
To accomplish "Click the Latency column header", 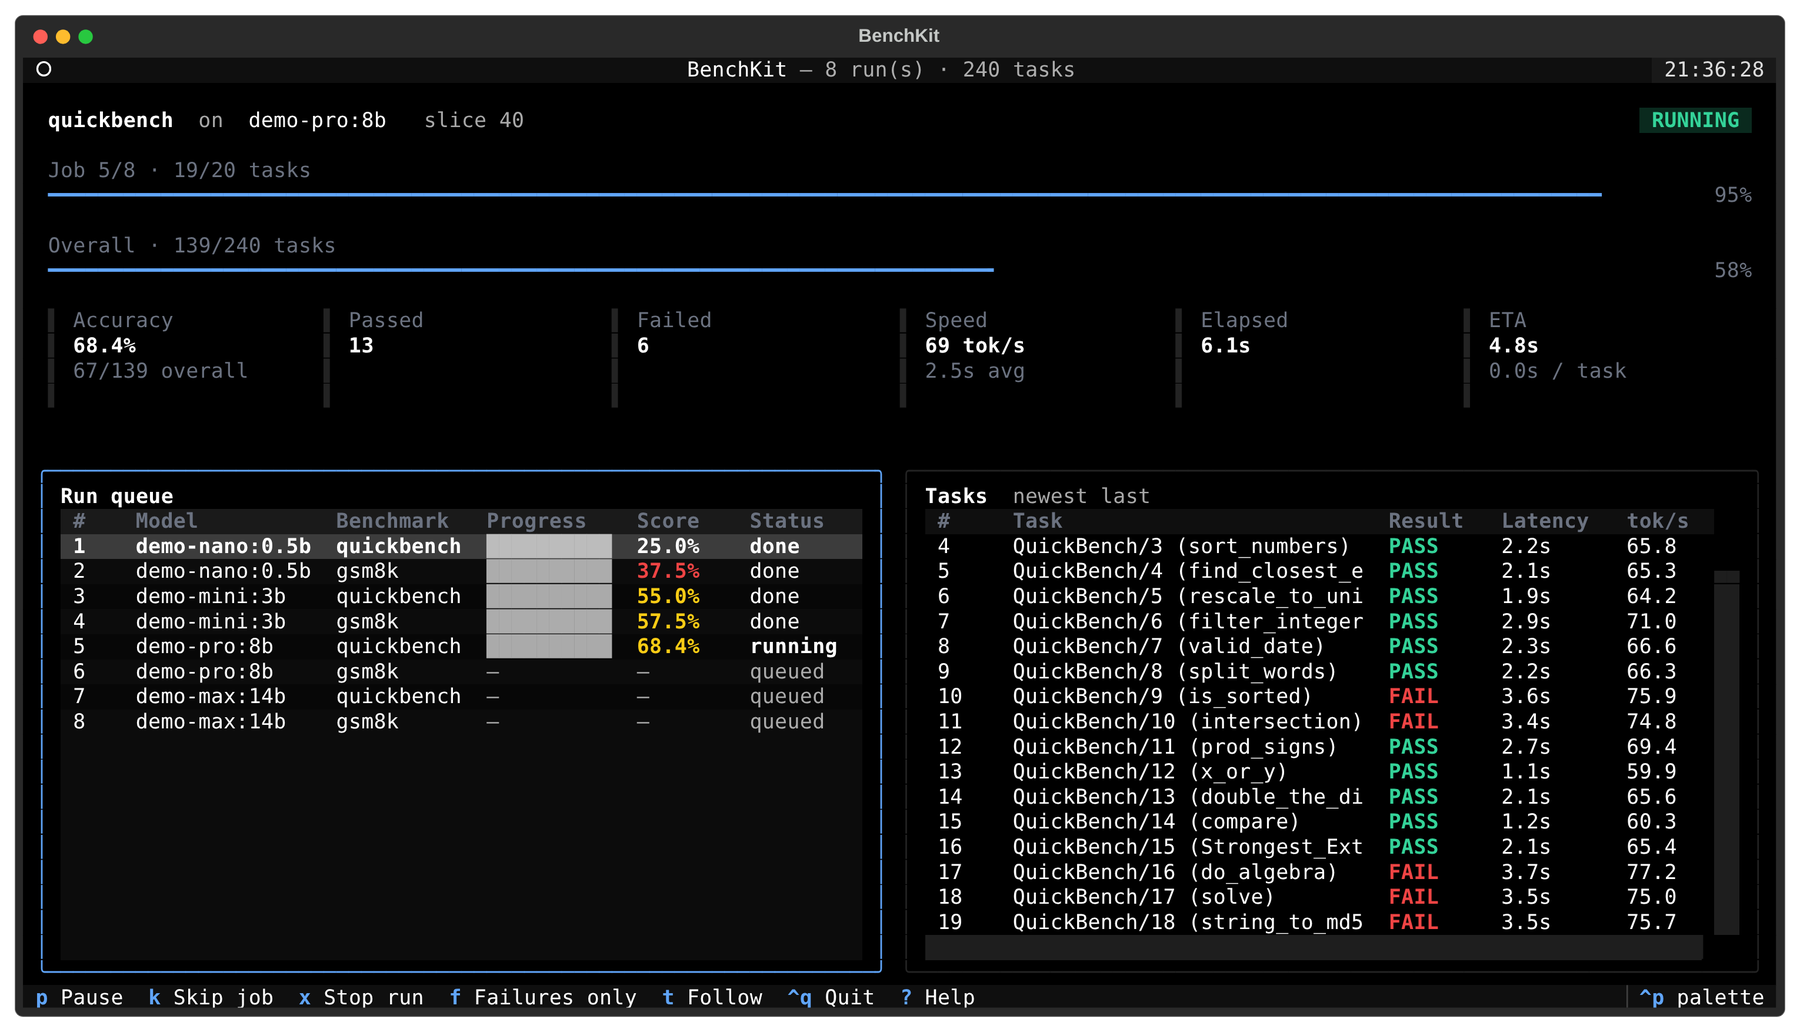I will click(1544, 521).
